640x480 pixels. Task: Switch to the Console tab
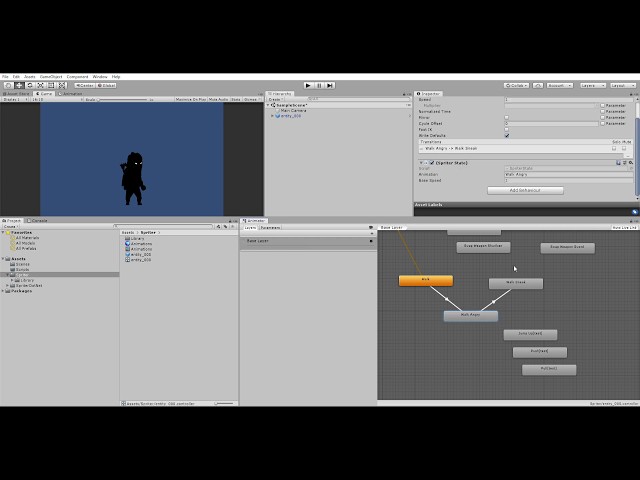(x=38, y=220)
